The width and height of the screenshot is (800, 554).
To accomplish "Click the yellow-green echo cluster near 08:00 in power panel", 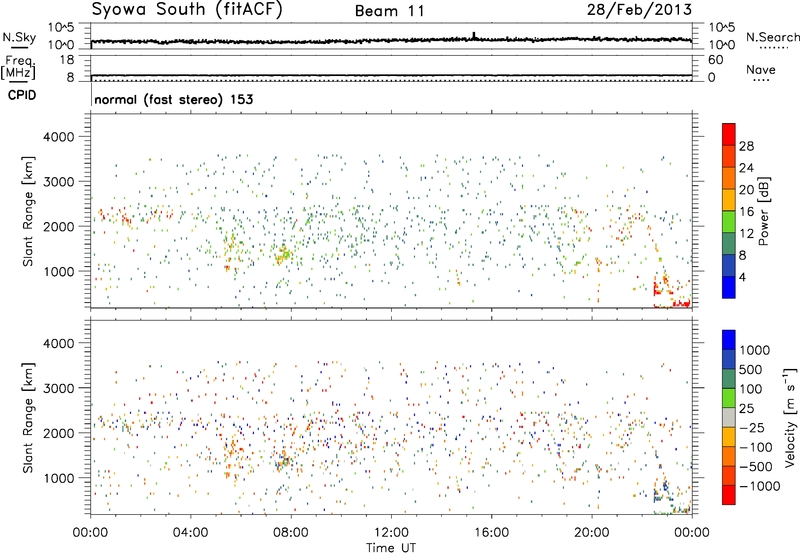I will [283, 254].
